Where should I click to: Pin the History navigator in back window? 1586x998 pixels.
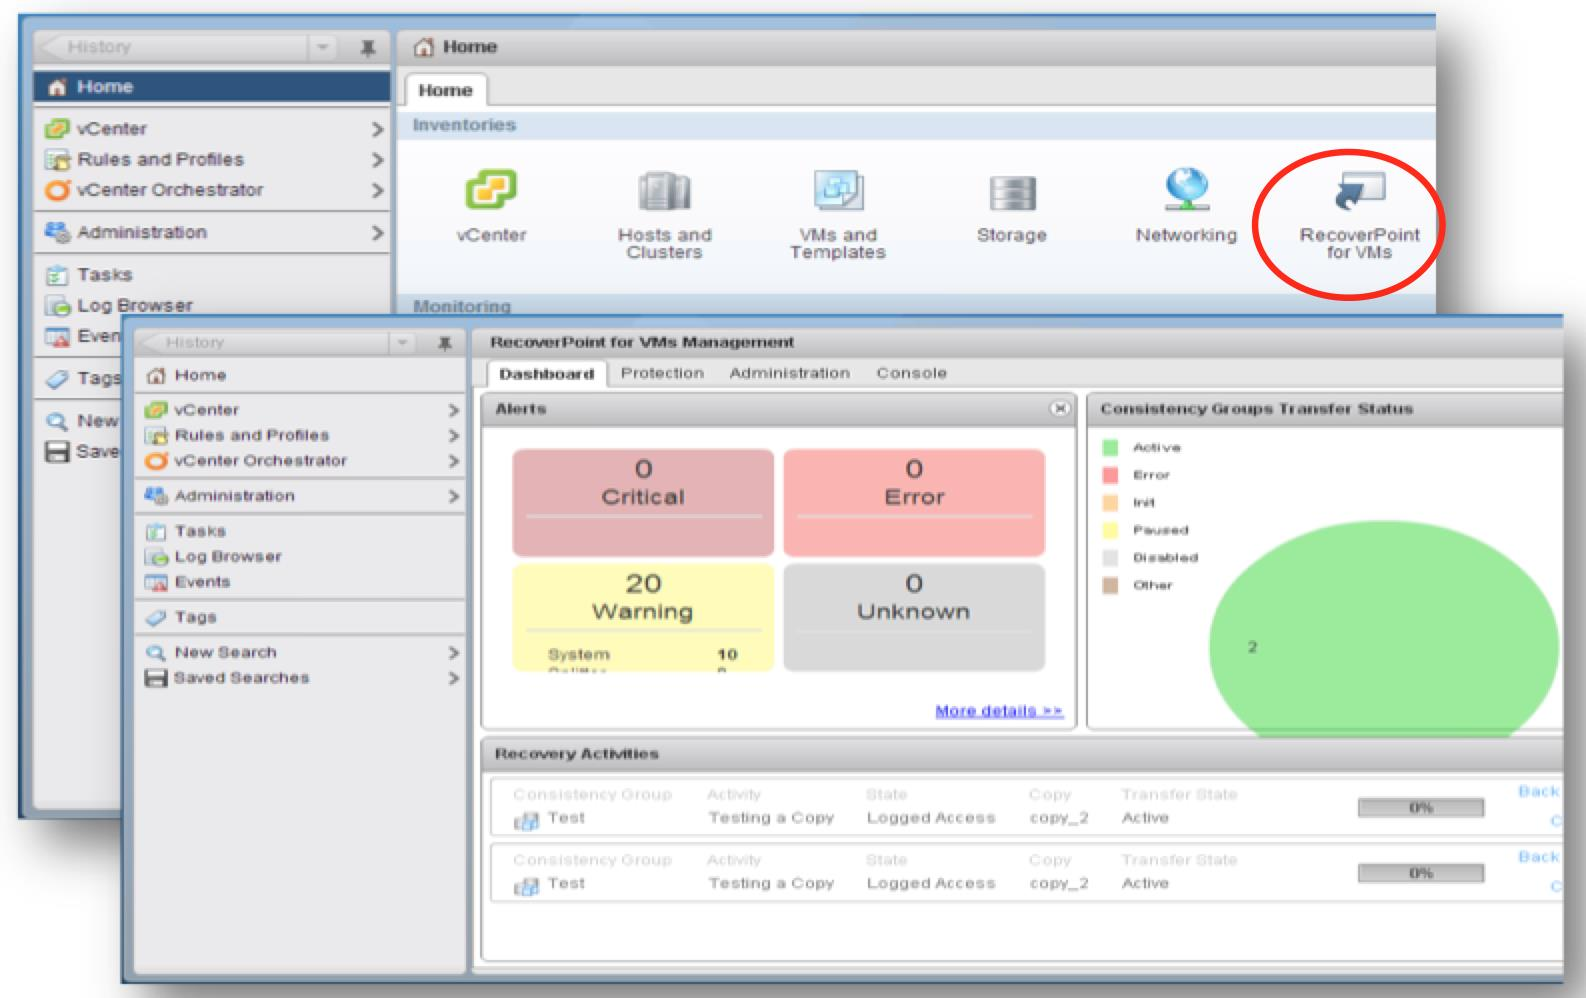(367, 47)
